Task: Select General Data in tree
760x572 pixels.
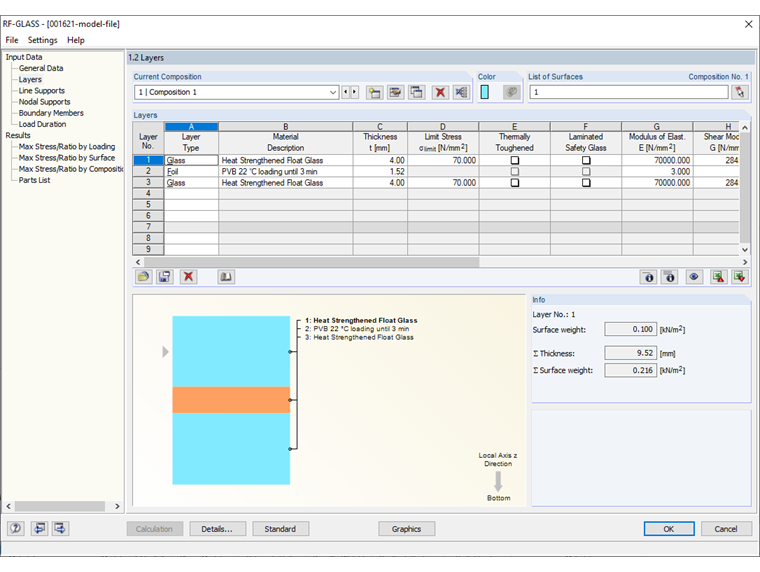Action: pyautogui.click(x=41, y=68)
